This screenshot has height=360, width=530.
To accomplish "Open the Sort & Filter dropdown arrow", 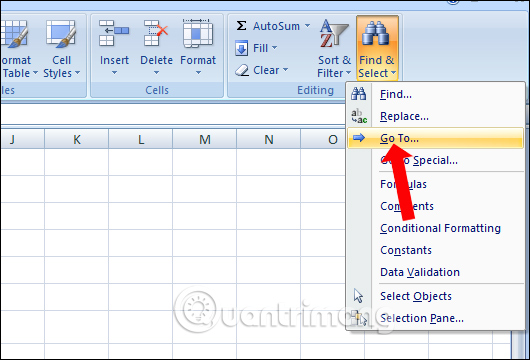I will (348, 73).
